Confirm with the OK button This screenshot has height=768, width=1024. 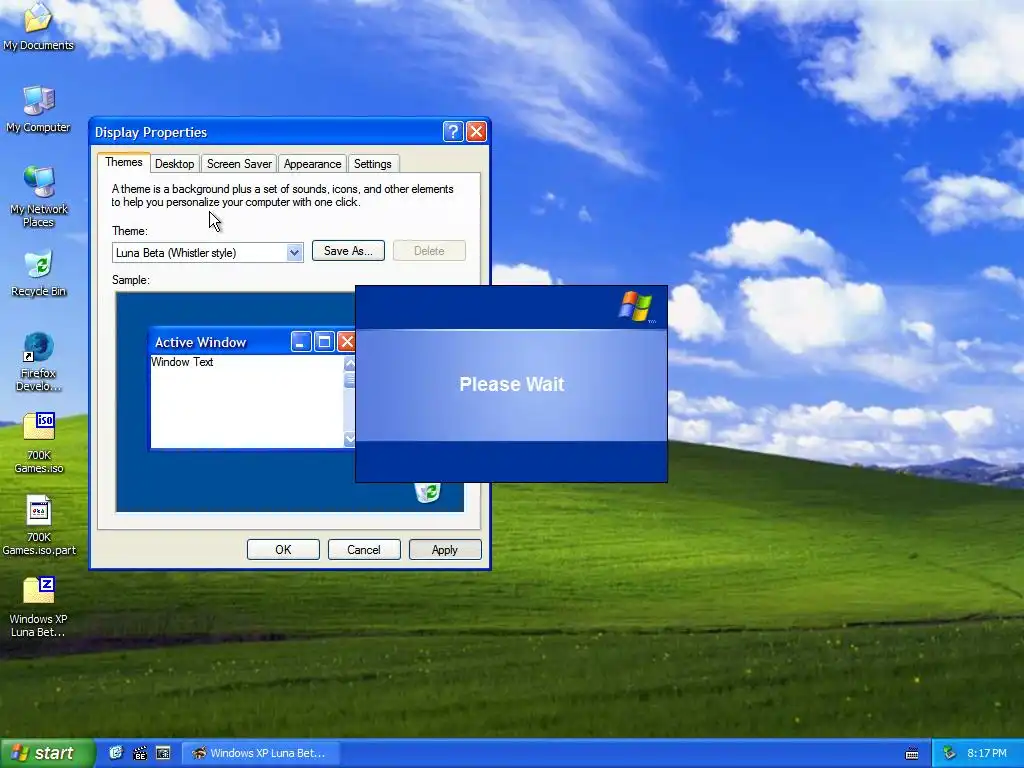point(283,550)
